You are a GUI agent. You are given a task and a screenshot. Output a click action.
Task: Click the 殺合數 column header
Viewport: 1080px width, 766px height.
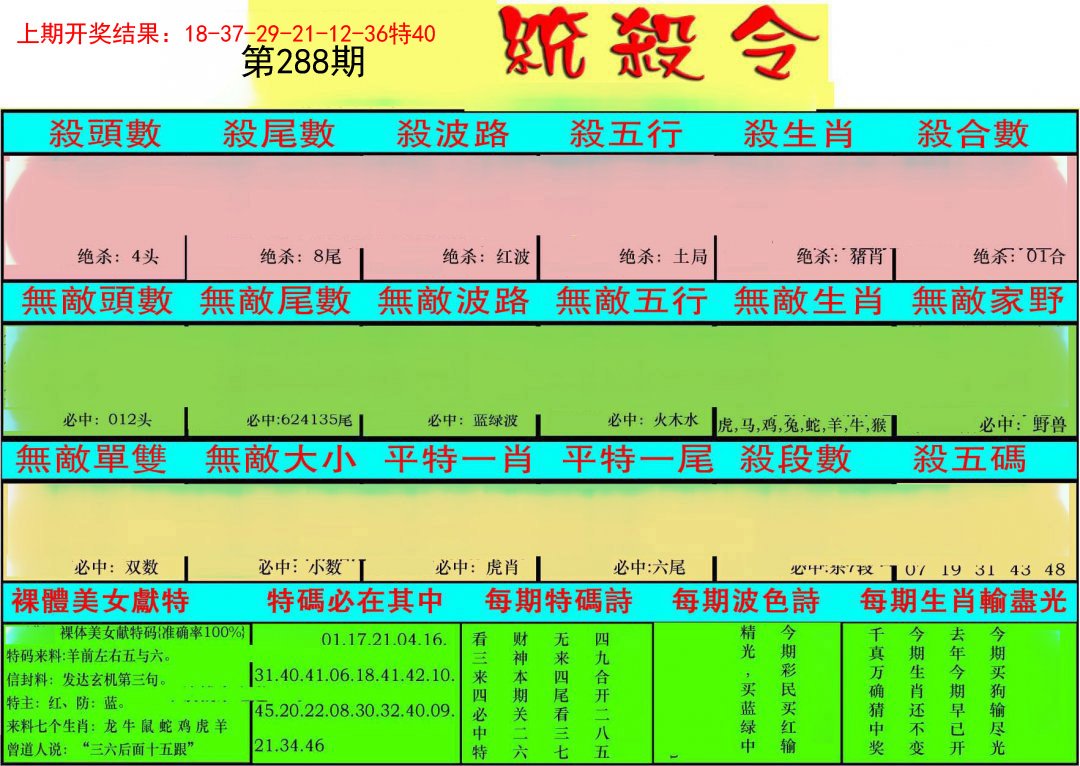(972, 133)
